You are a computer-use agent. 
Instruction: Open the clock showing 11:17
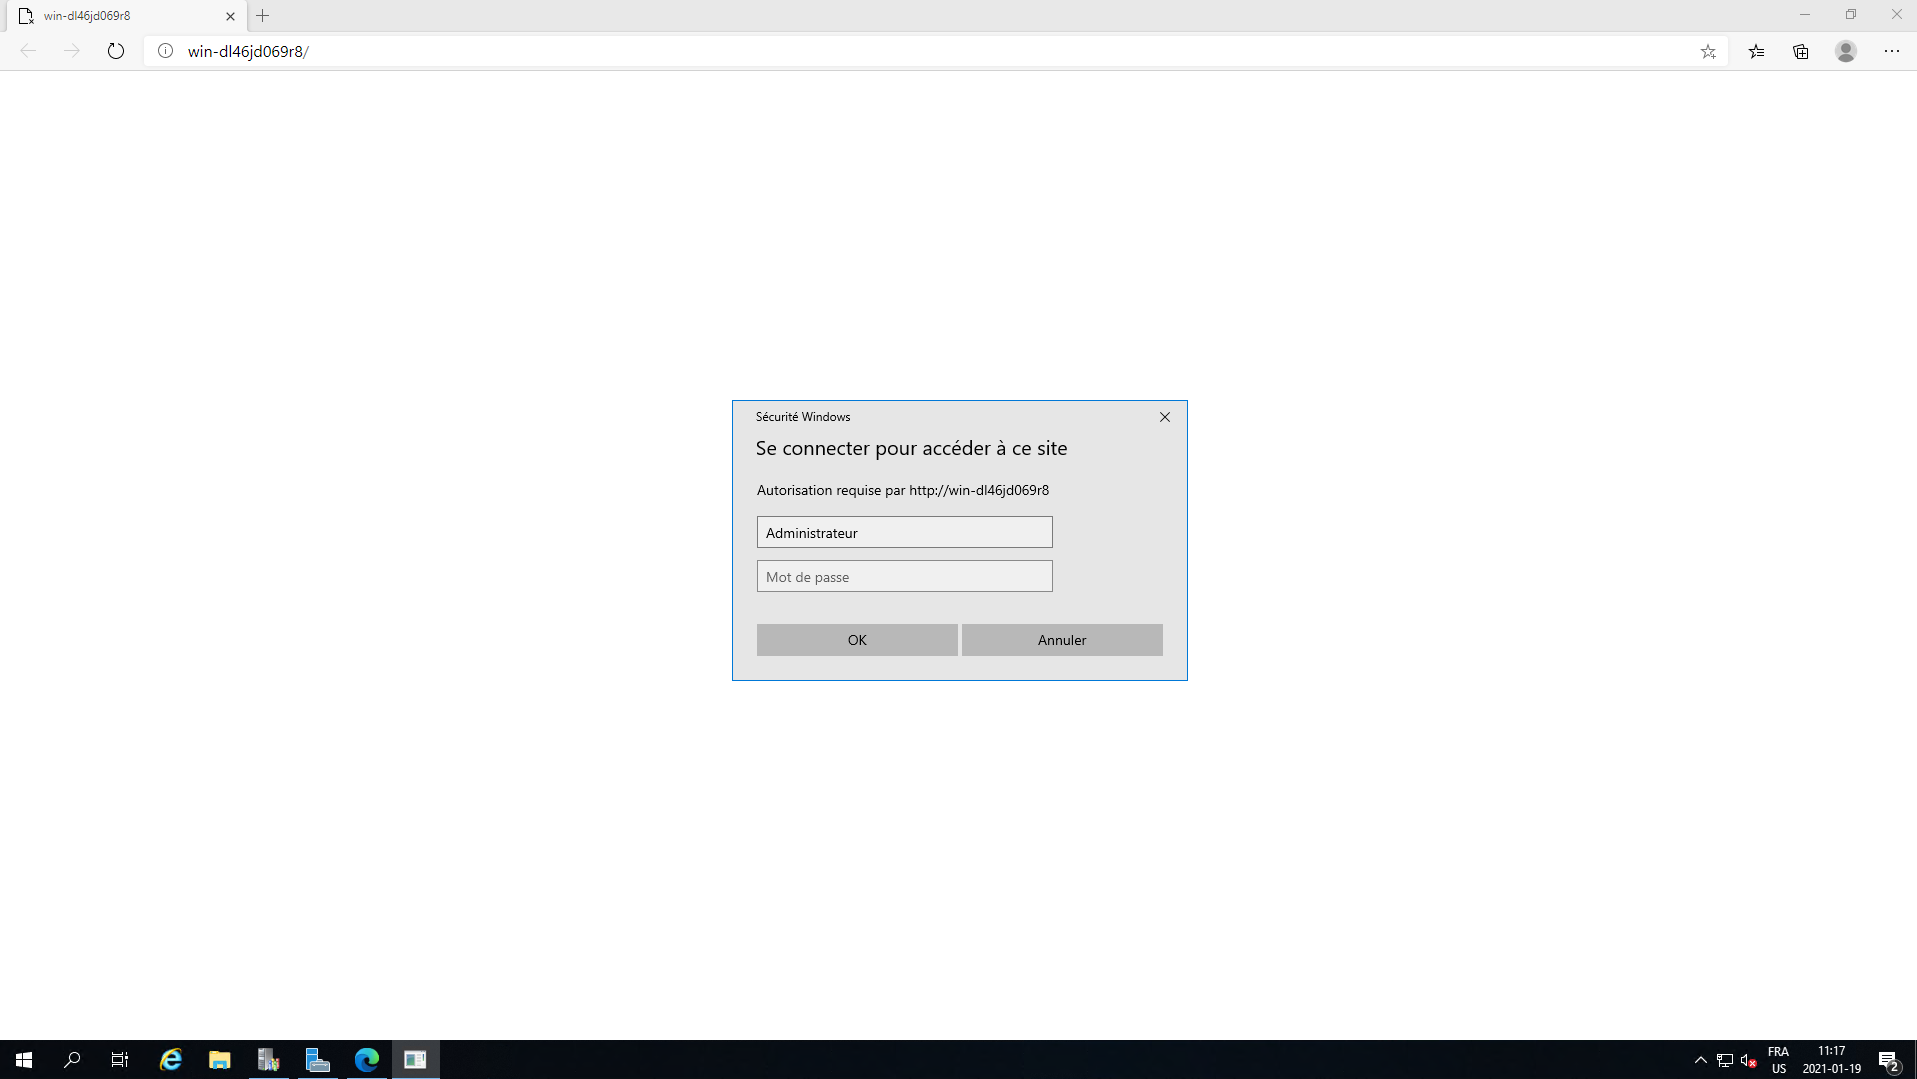point(1832,1060)
